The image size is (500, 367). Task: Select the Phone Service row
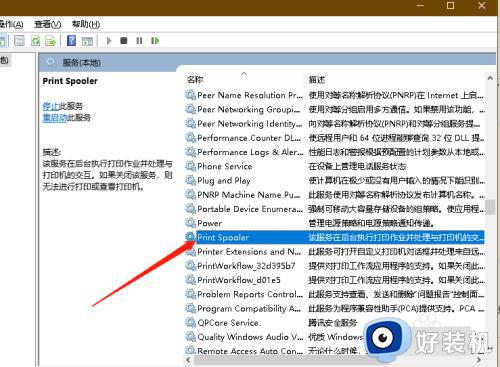335,166
